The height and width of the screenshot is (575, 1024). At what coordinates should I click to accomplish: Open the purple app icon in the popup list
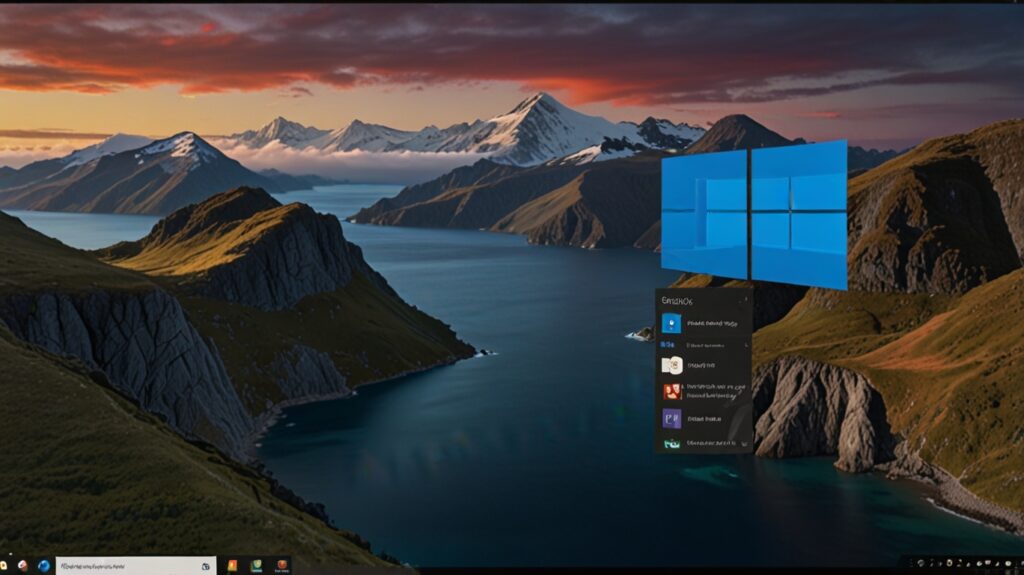pos(671,418)
